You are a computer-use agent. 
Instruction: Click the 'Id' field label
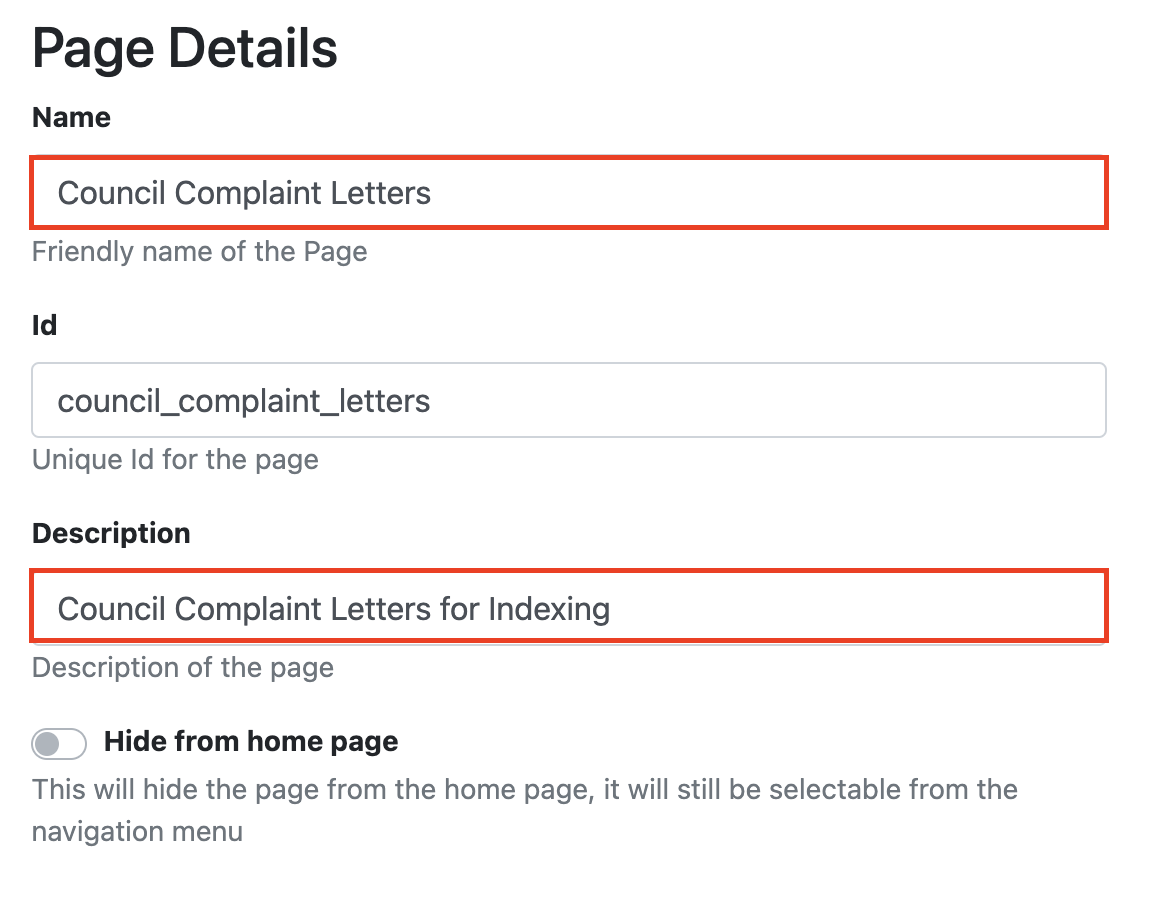coord(44,325)
